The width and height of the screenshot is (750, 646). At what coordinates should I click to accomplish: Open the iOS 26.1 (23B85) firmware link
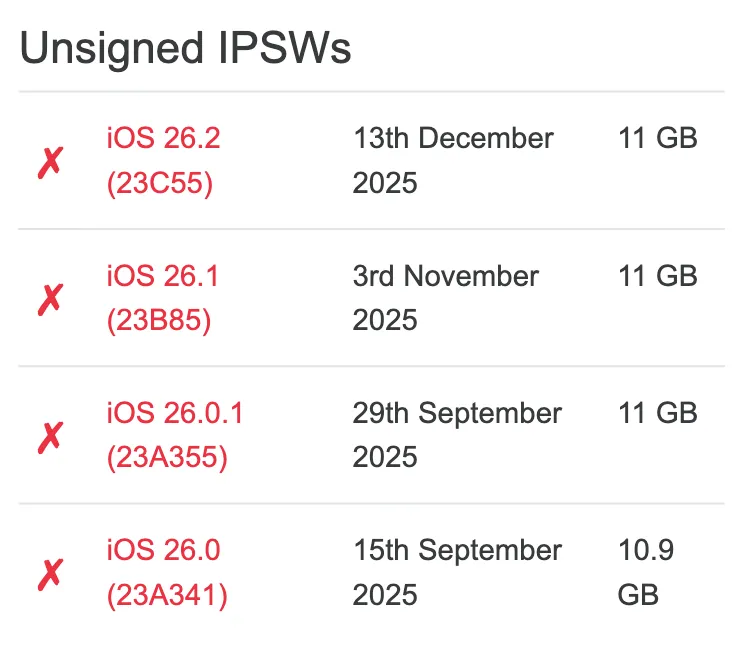point(162,276)
